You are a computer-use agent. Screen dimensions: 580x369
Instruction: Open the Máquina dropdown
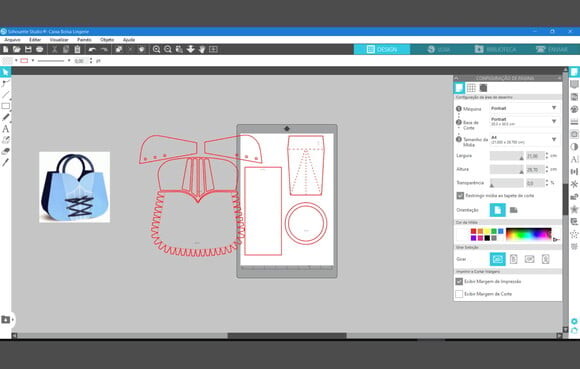point(524,108)
